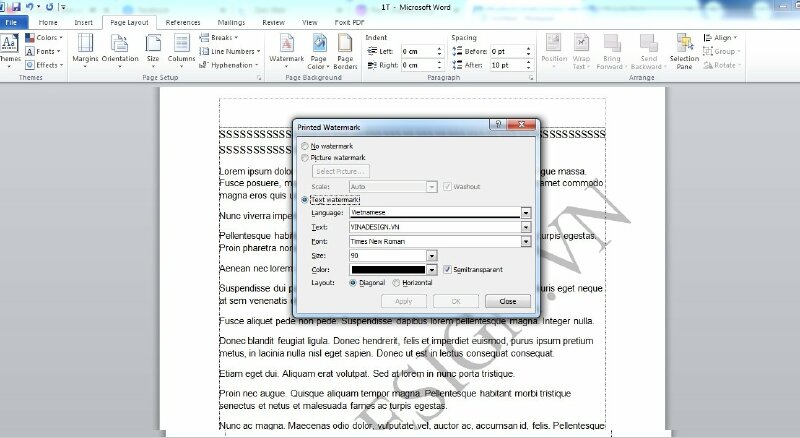
Task: Open Paragraph dialog launcher
Action: [531, 78]
